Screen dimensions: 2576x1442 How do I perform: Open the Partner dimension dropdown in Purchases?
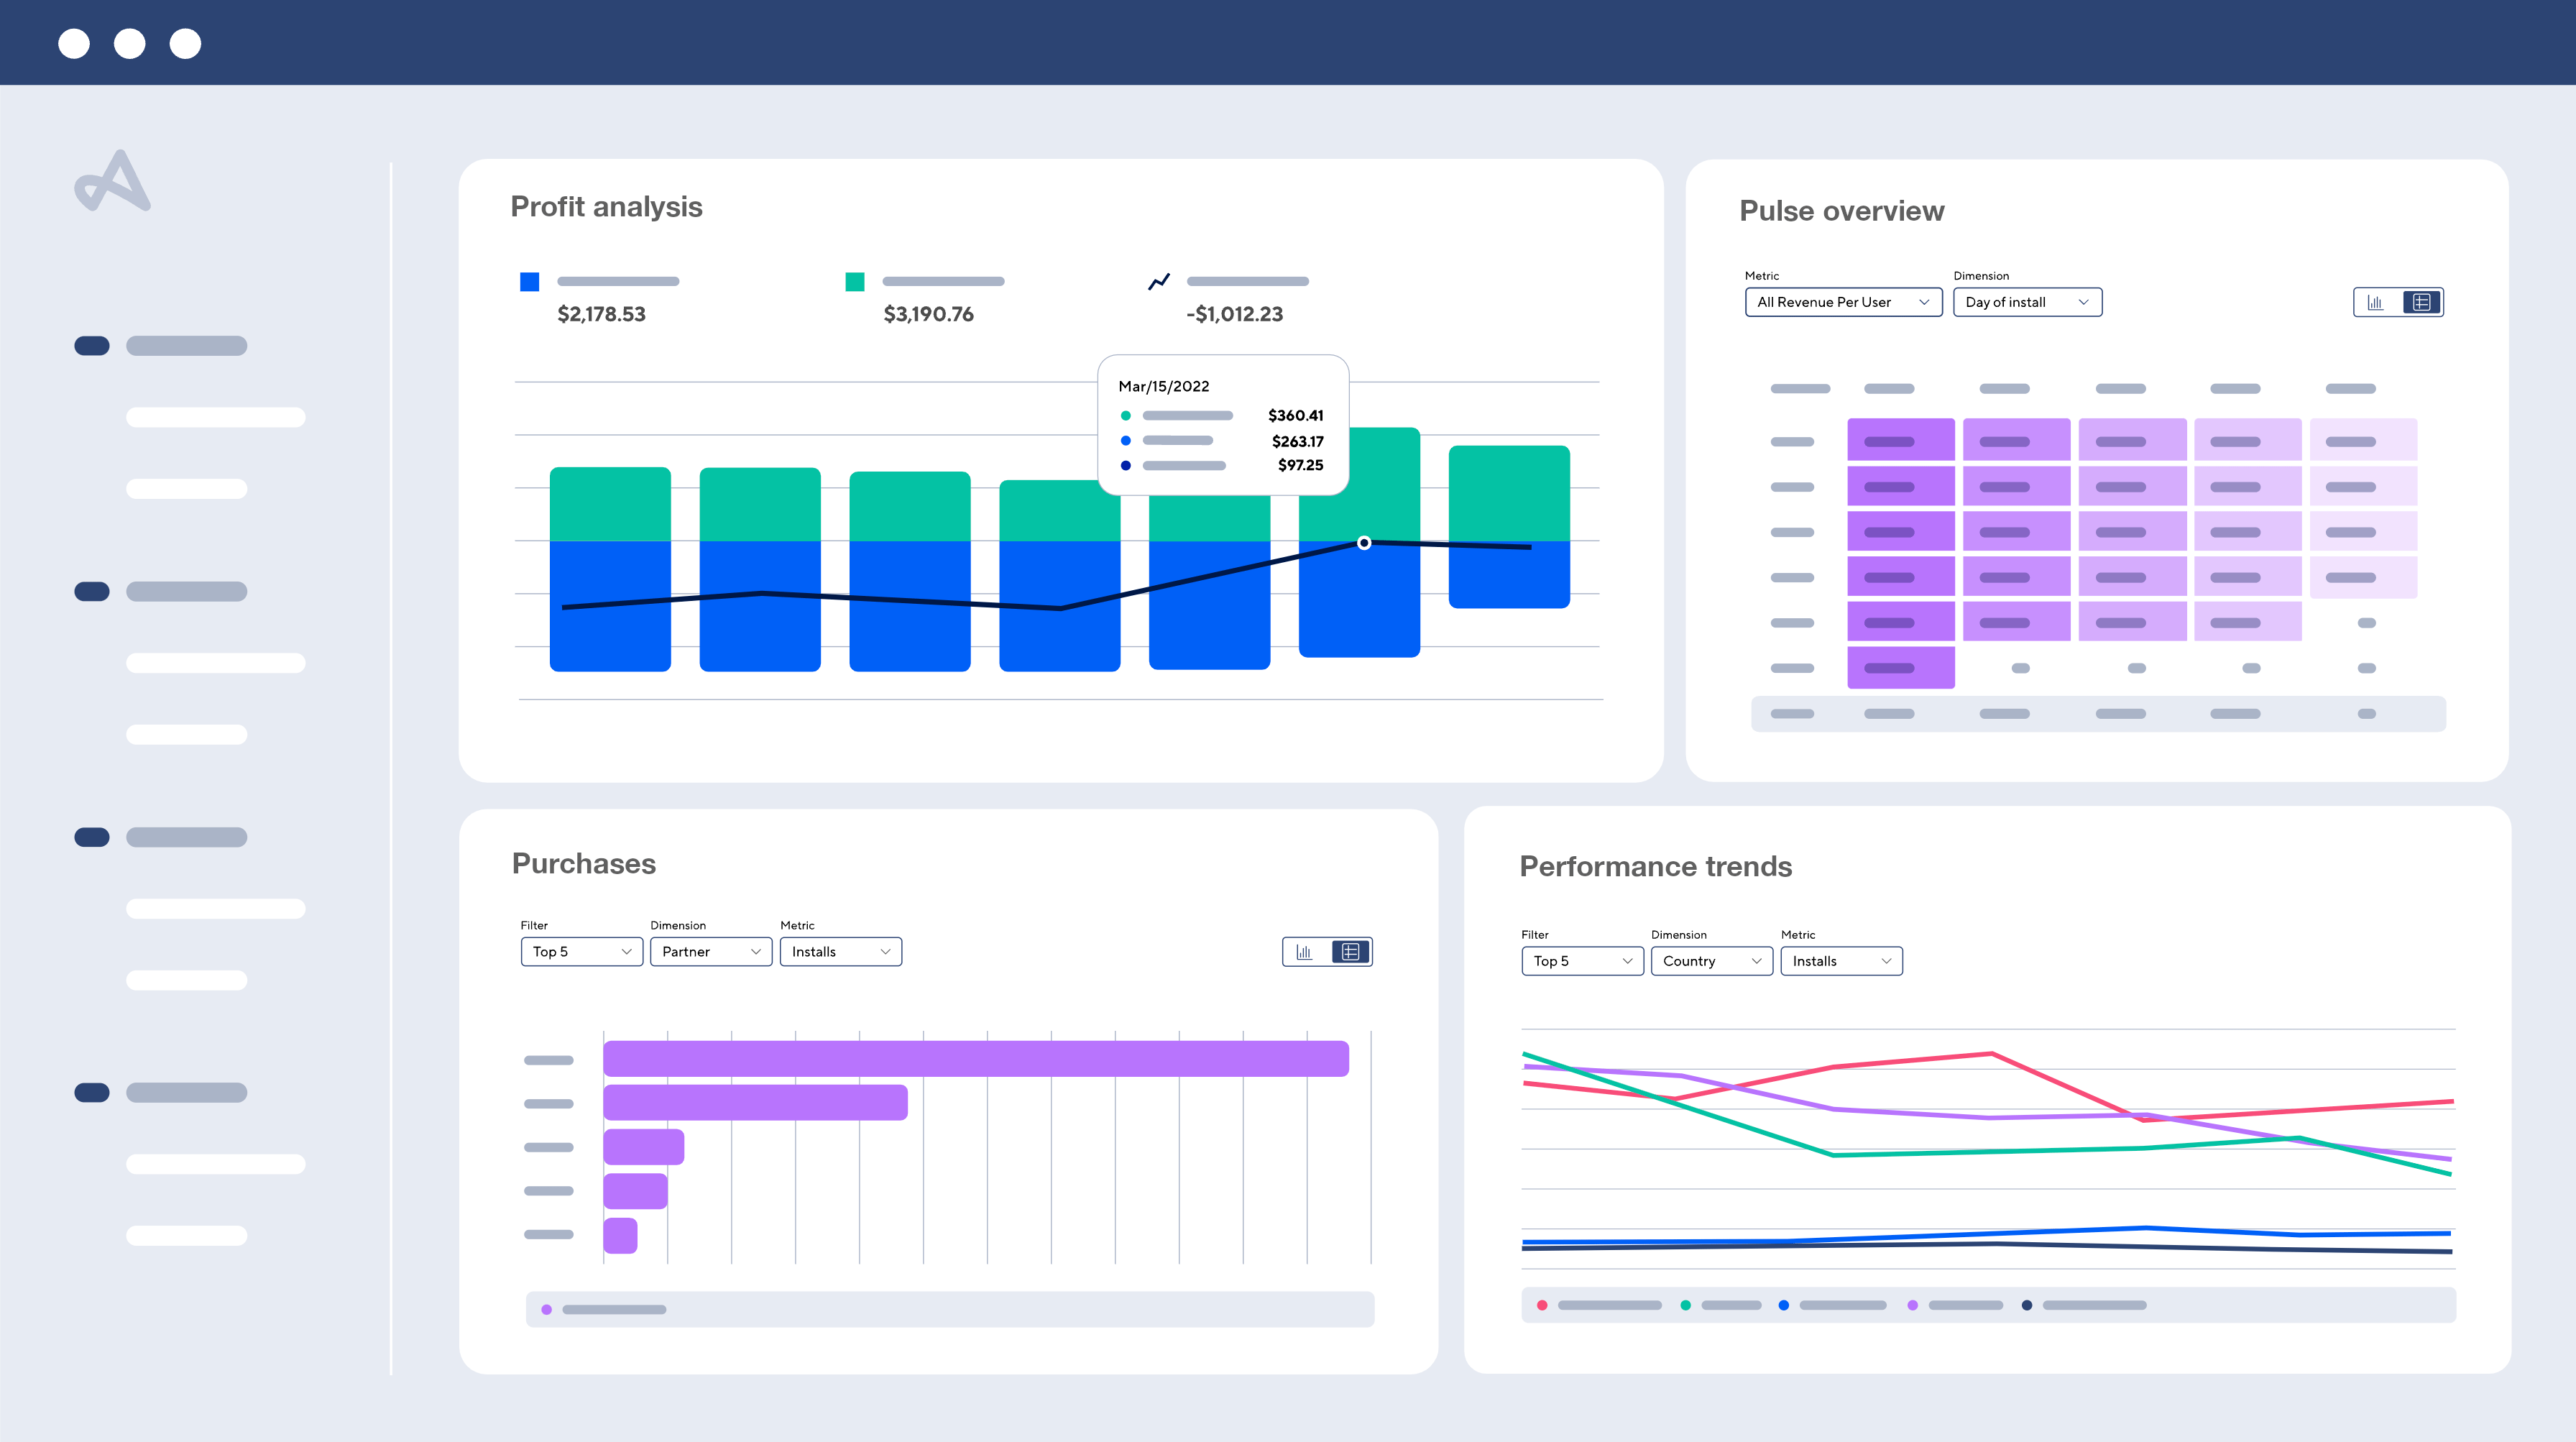(x=710, y=952)
